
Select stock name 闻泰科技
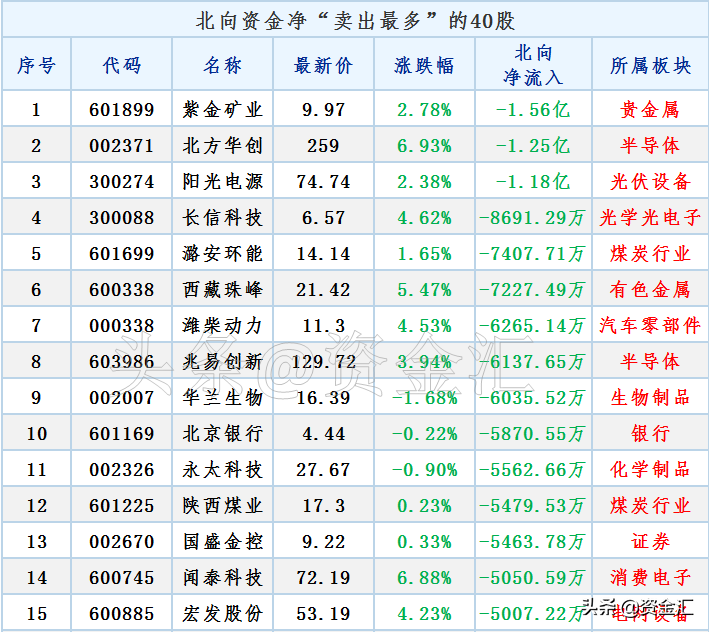point(222,578)
